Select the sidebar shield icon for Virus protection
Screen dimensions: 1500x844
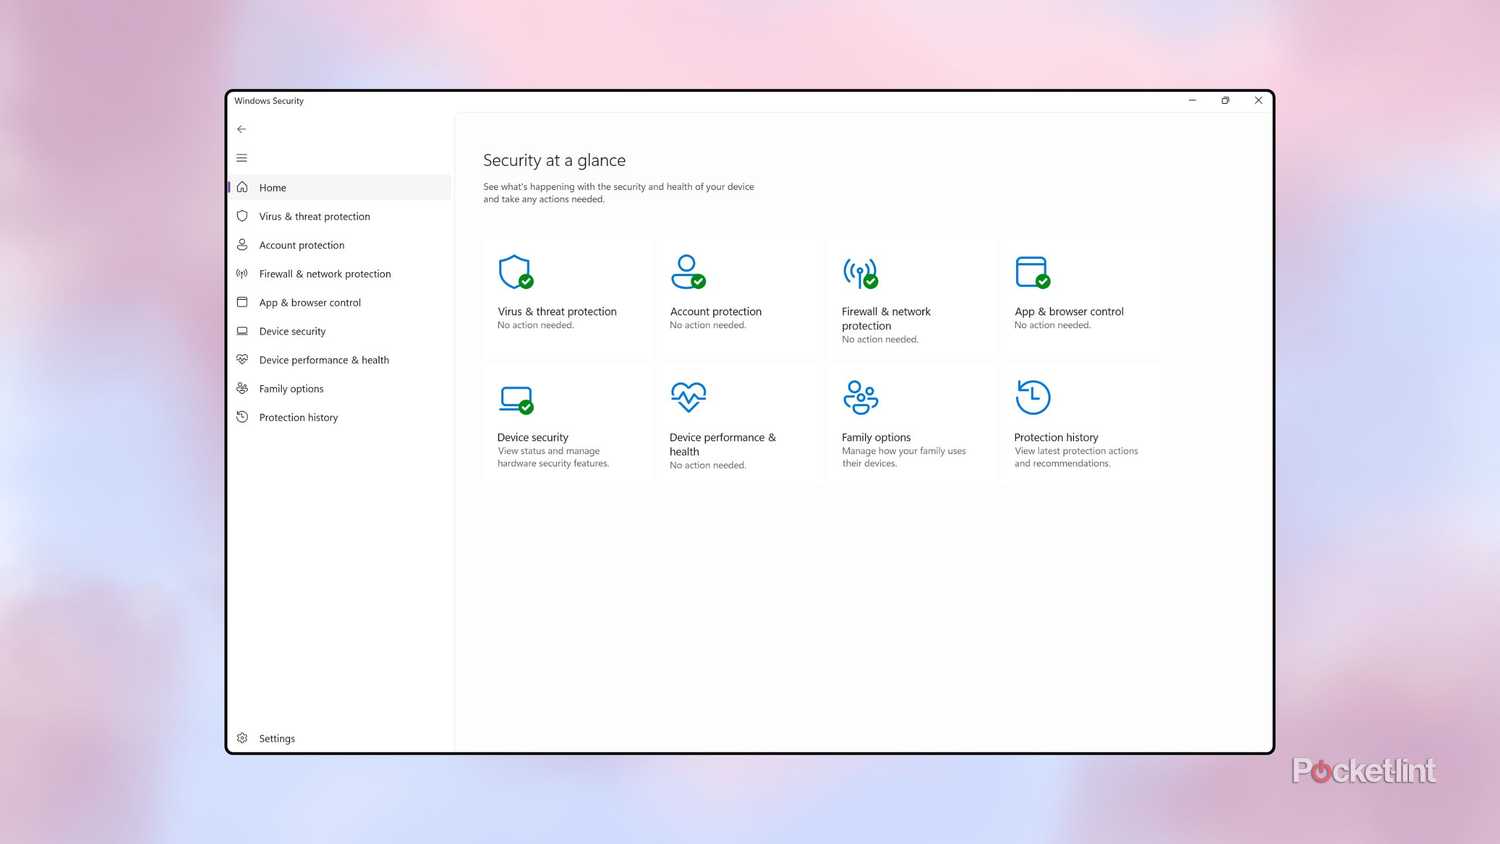[x=242, y=216]
